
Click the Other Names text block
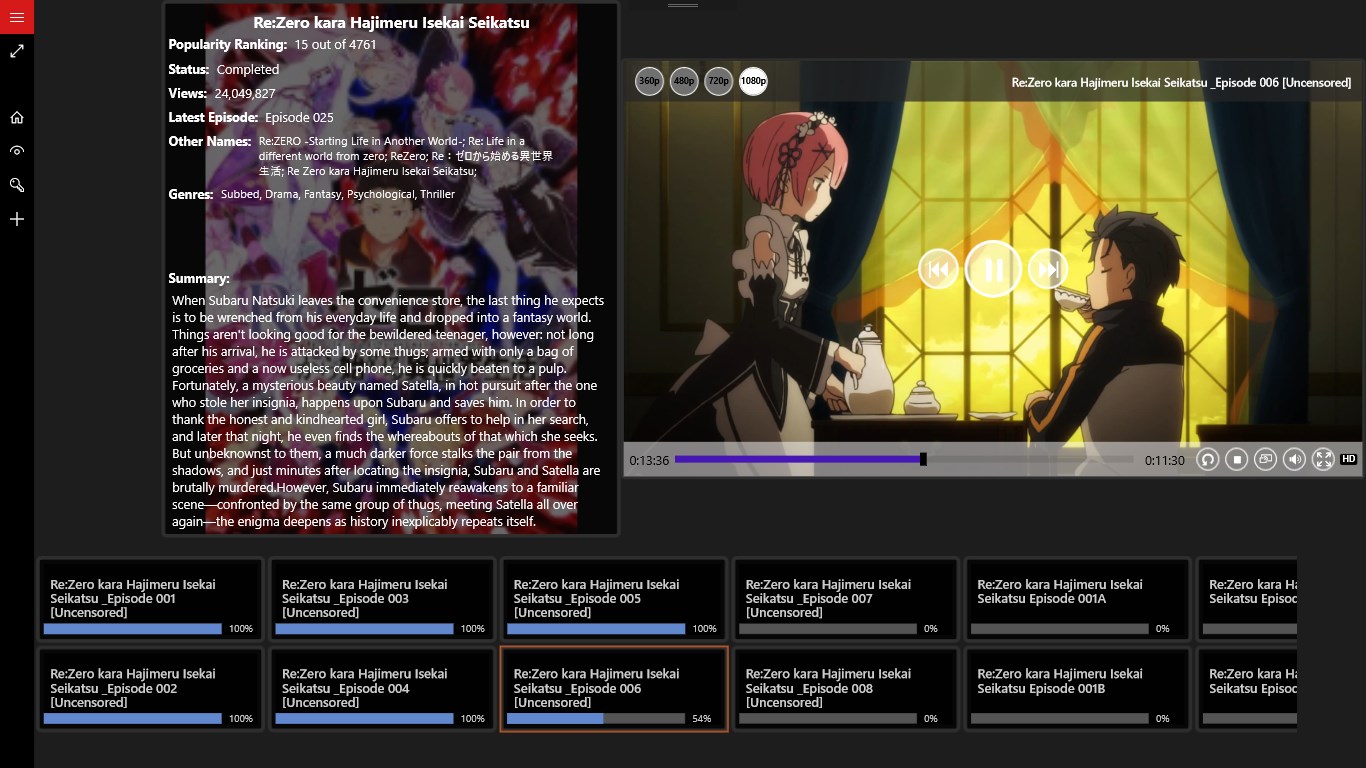coord(405,156)
